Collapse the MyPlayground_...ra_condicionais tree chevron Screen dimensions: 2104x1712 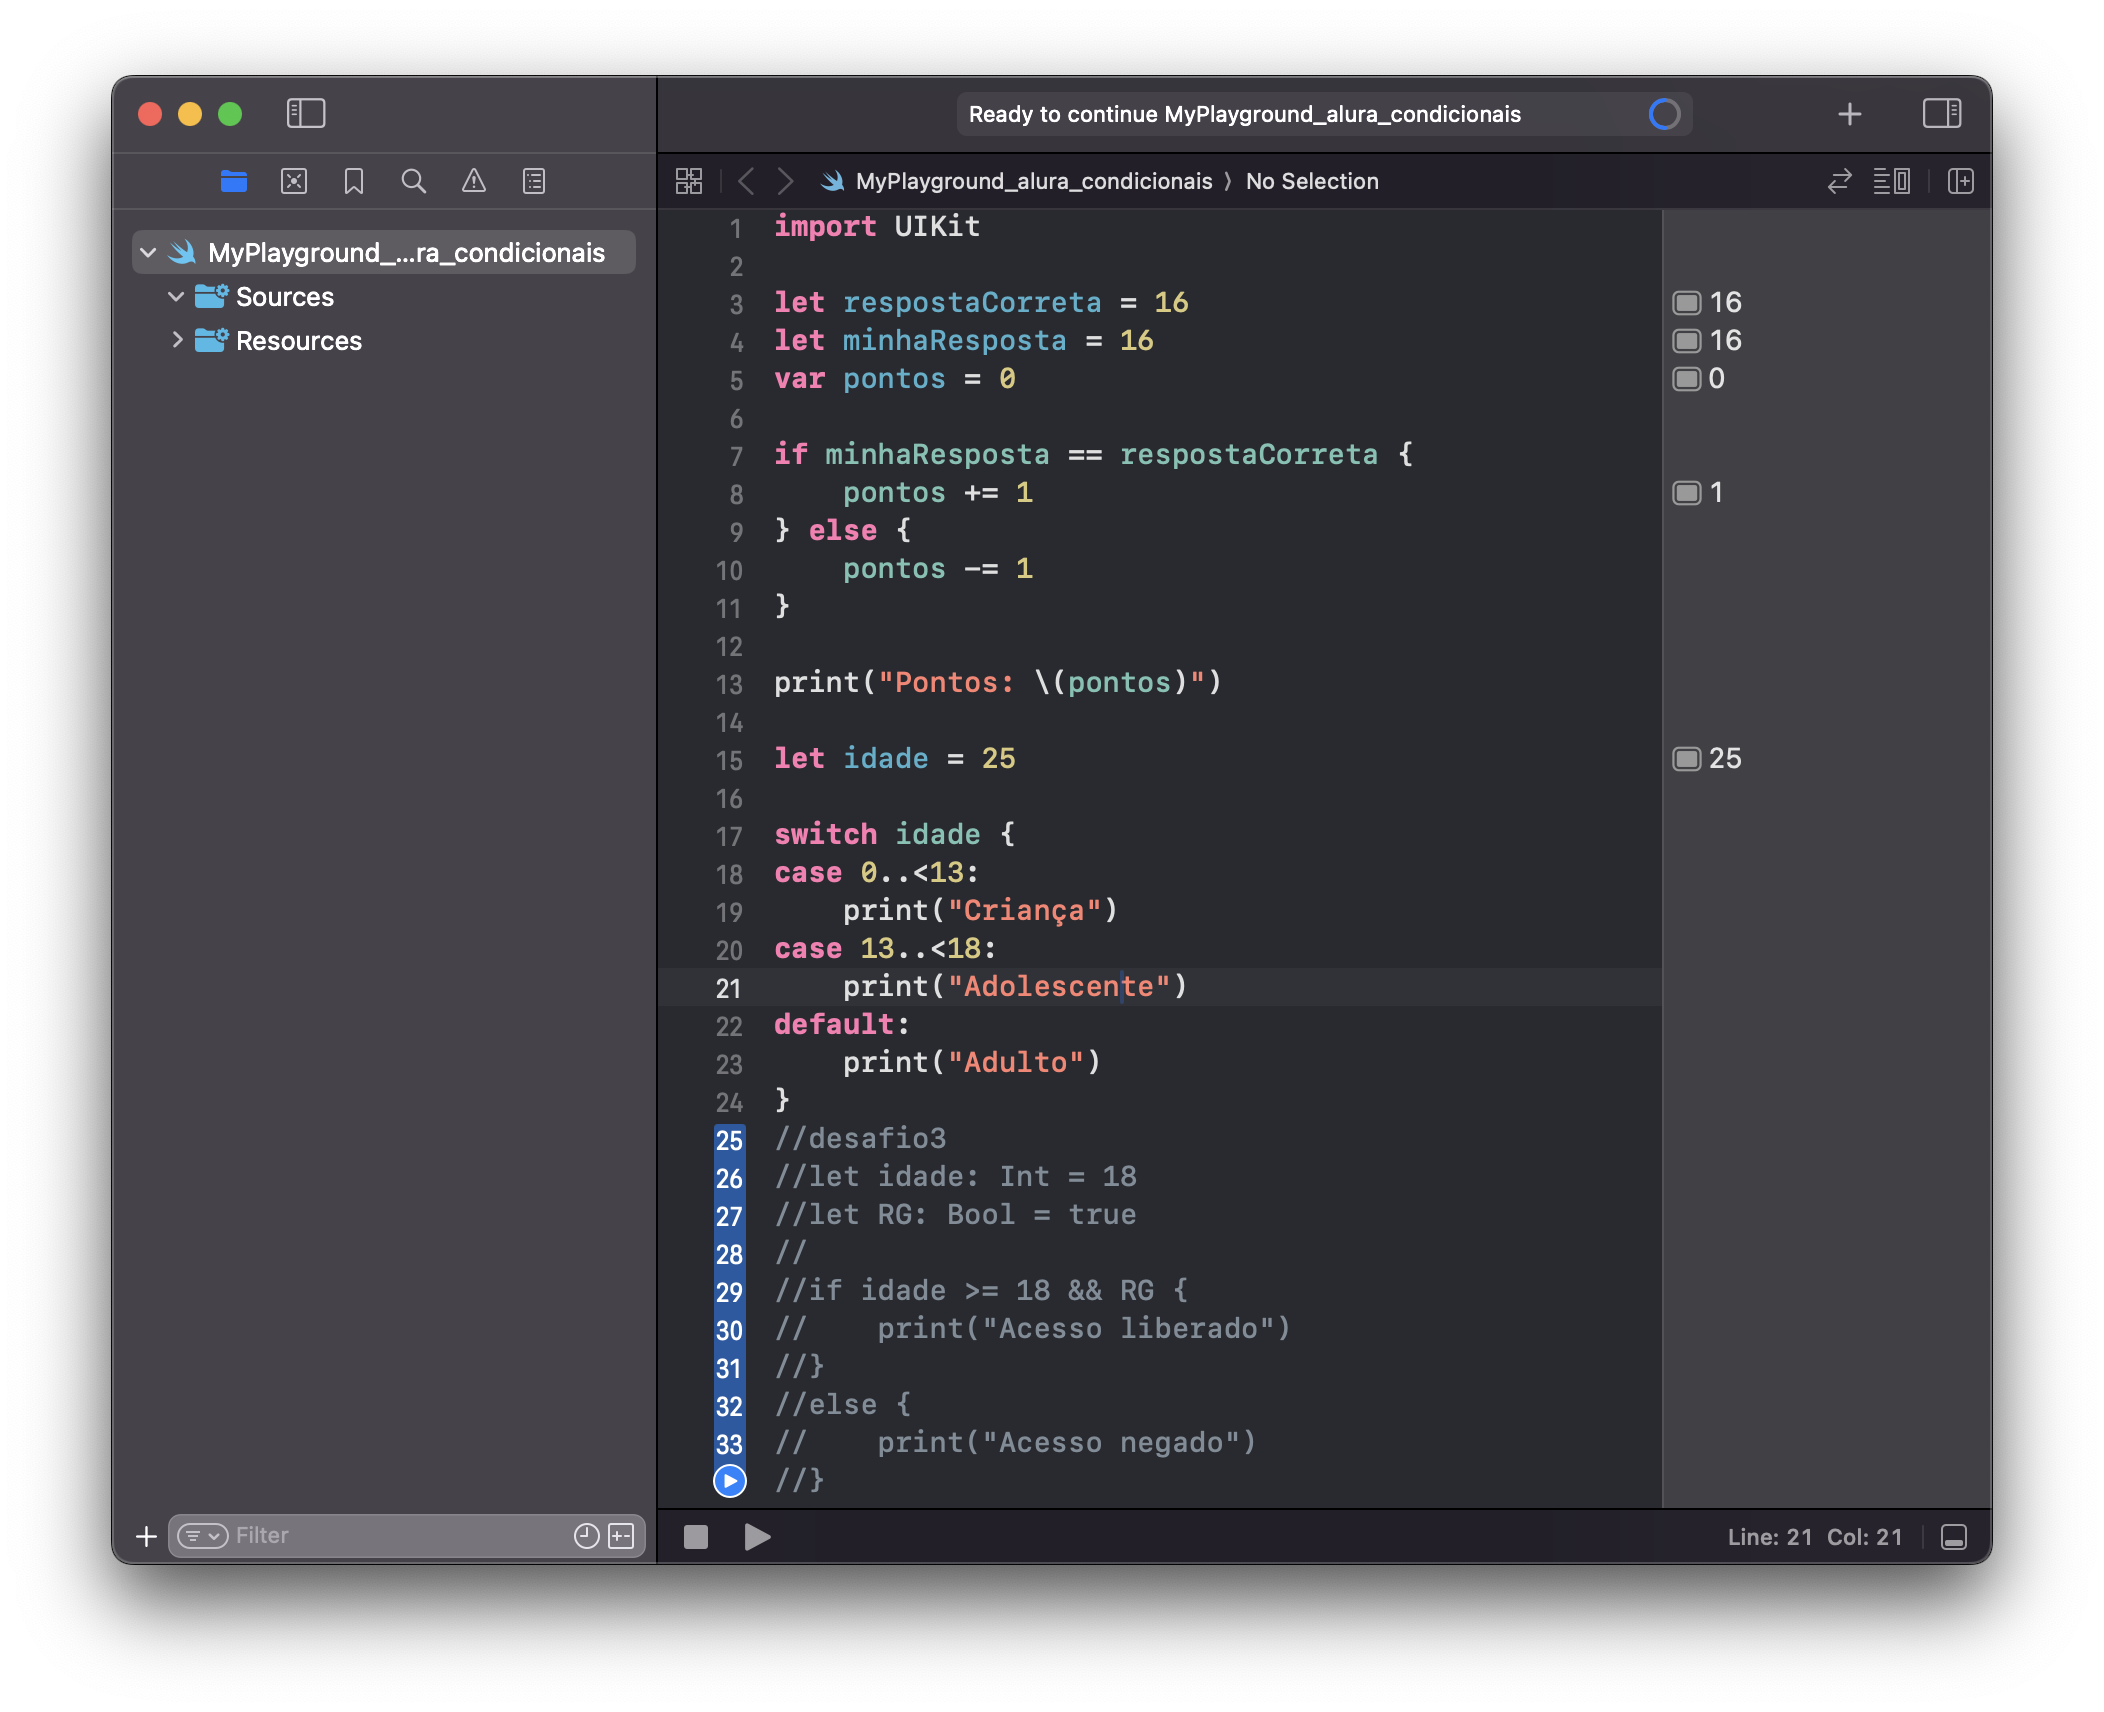coord(148,252)
